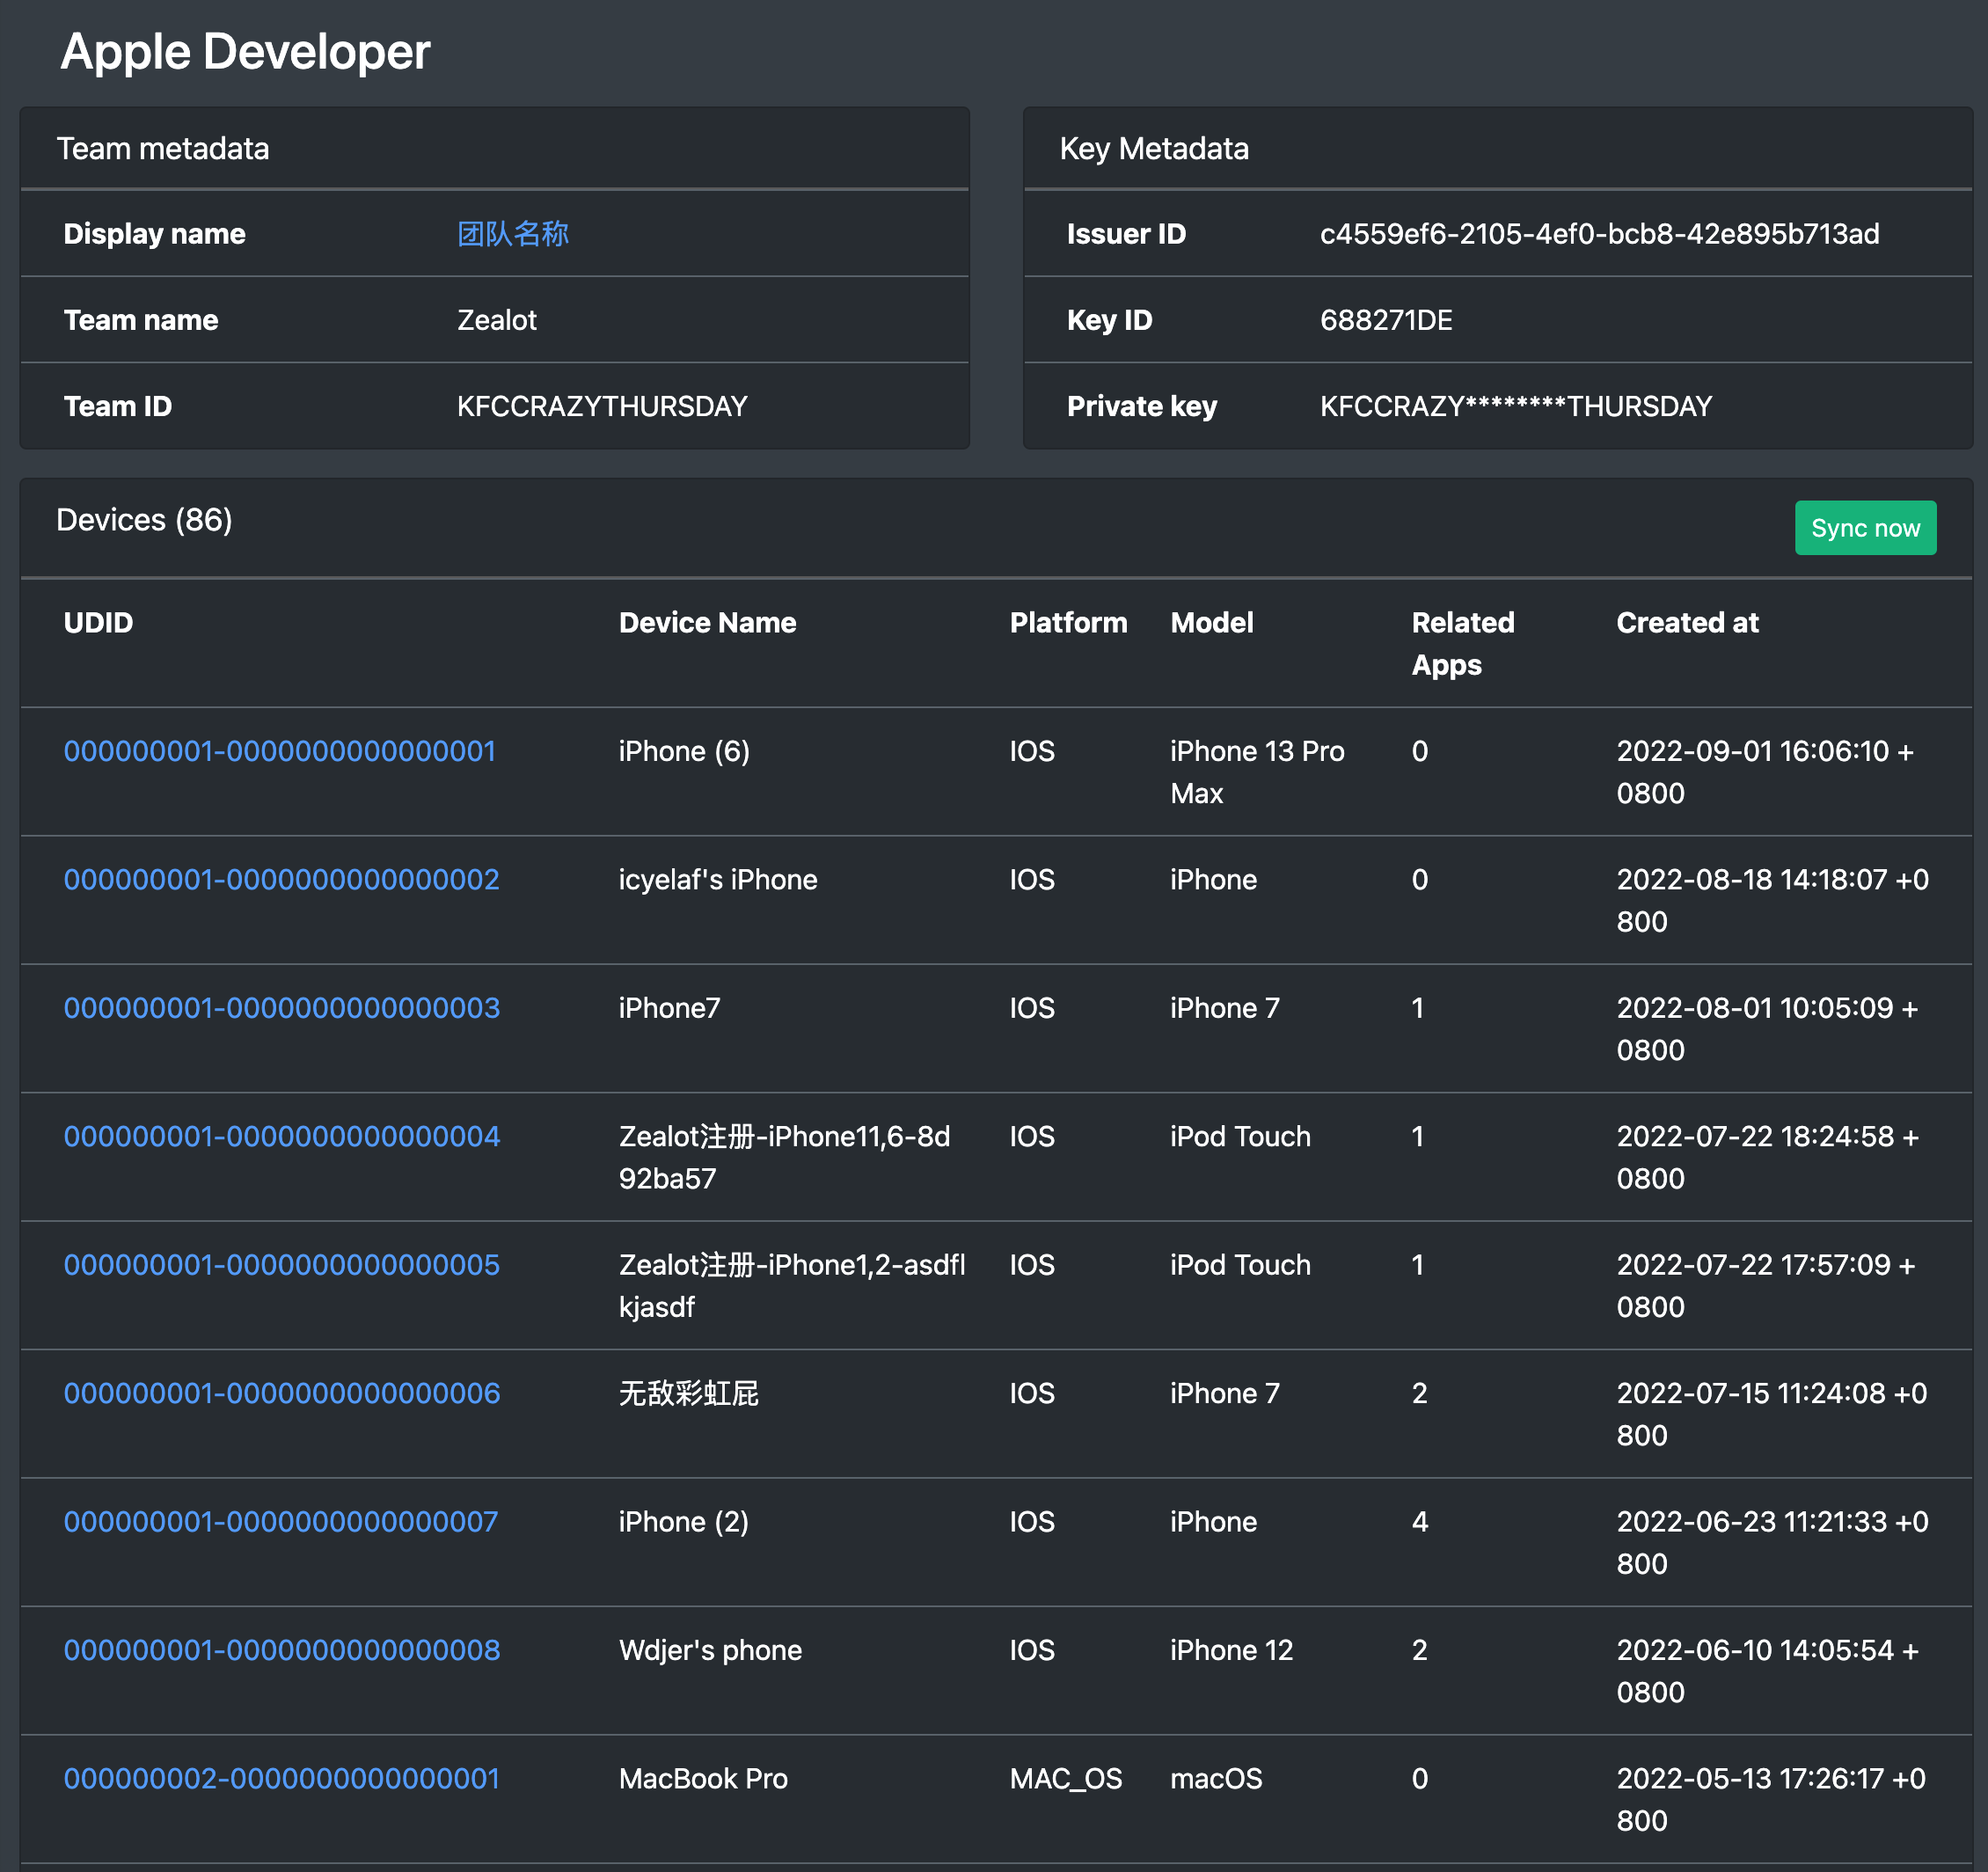Viewport: 1988px width, 1872px height.
Task: Select platform cell MAC_OS
Action: (x=1066, y=1778)
